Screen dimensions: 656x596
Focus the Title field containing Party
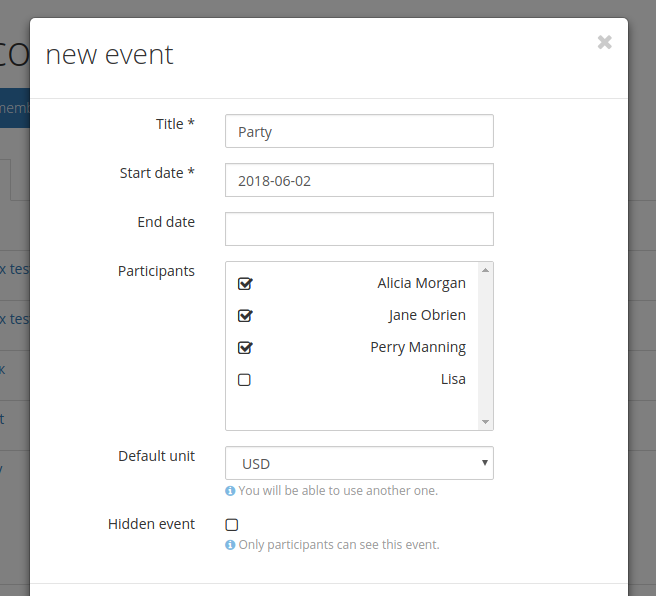359,131
